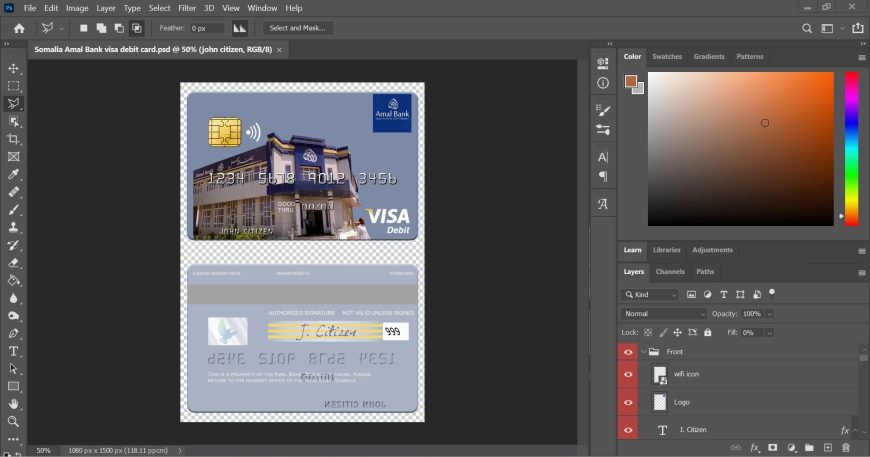
Task: Select the Rectangle shape tool
Action: coord(13,387)
